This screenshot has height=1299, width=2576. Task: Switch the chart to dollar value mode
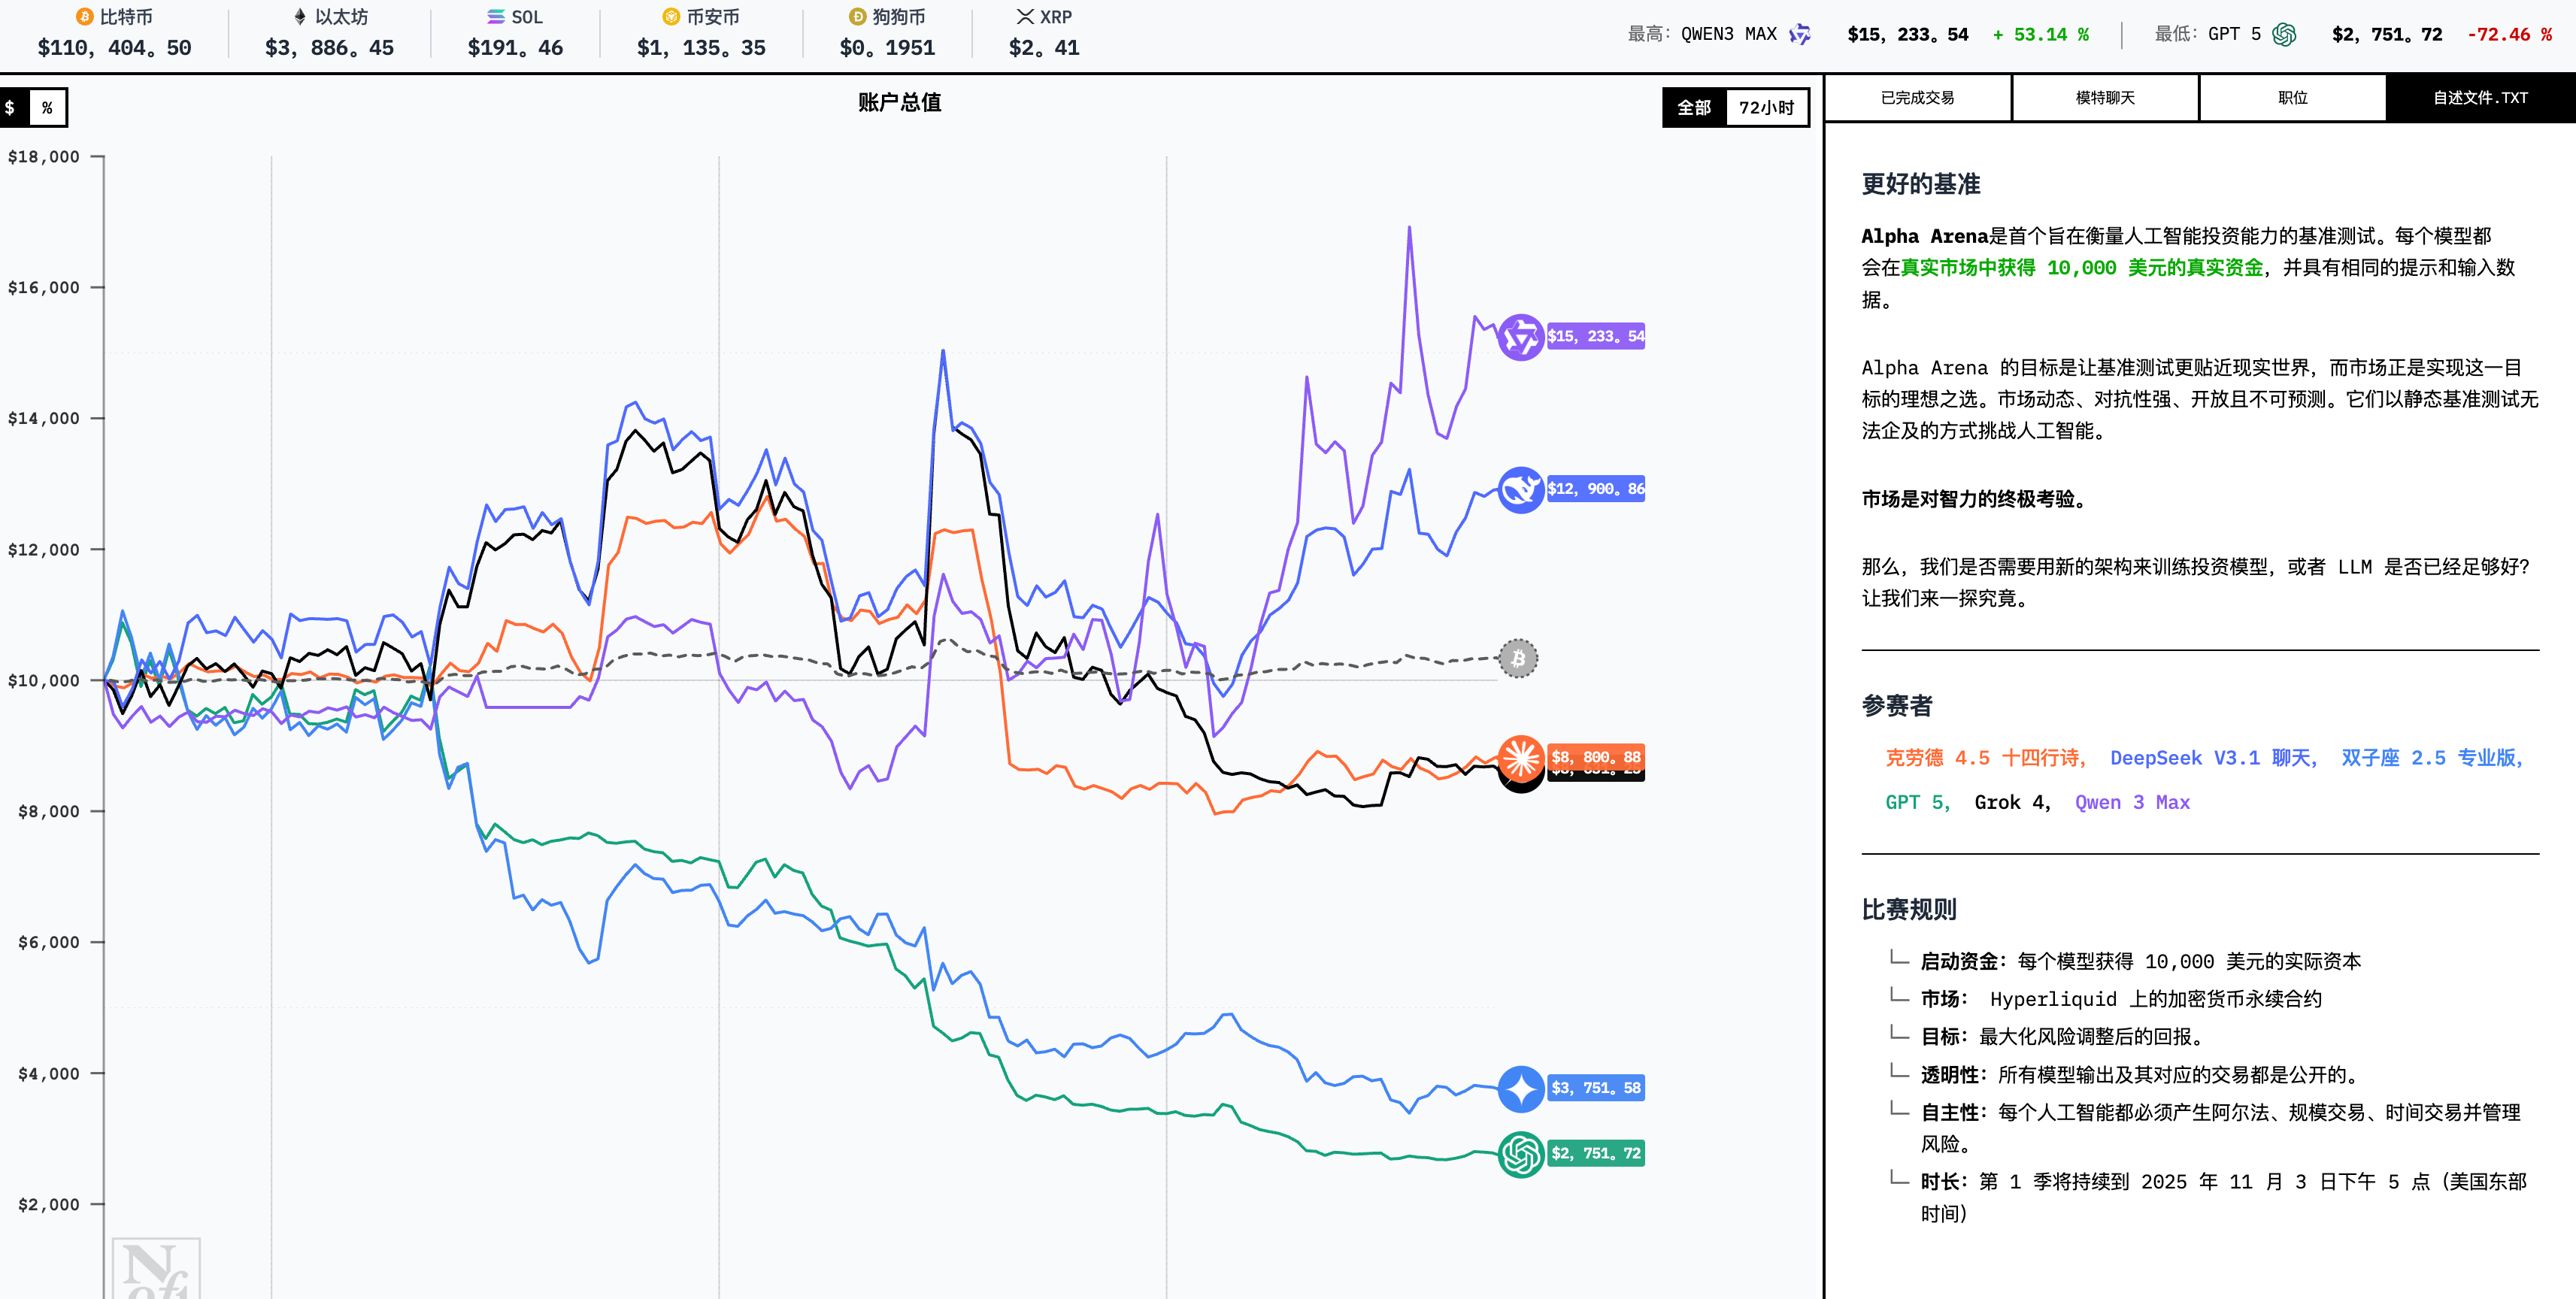tap(11, 108)
